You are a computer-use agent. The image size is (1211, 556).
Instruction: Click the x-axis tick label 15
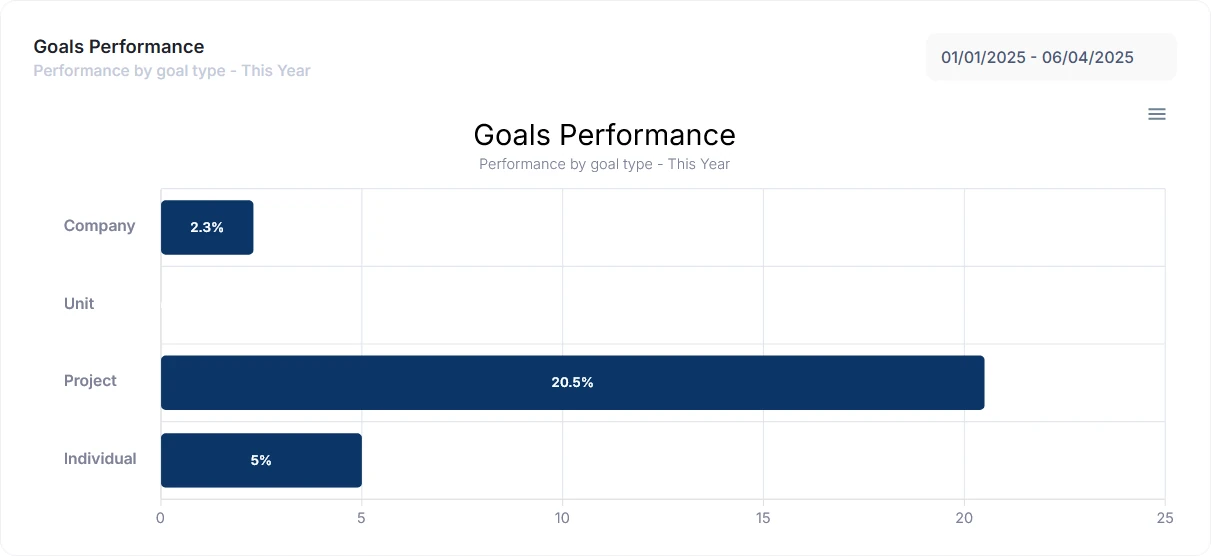coord(763,518)
